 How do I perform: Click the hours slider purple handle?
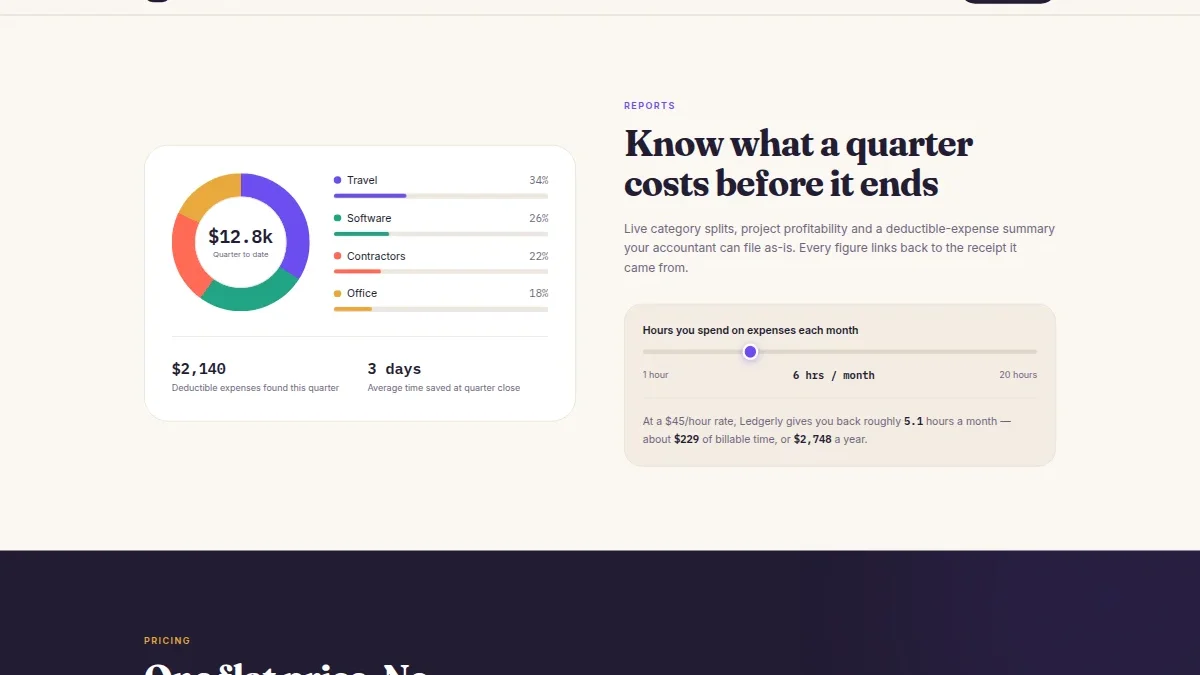pos(750,352)
